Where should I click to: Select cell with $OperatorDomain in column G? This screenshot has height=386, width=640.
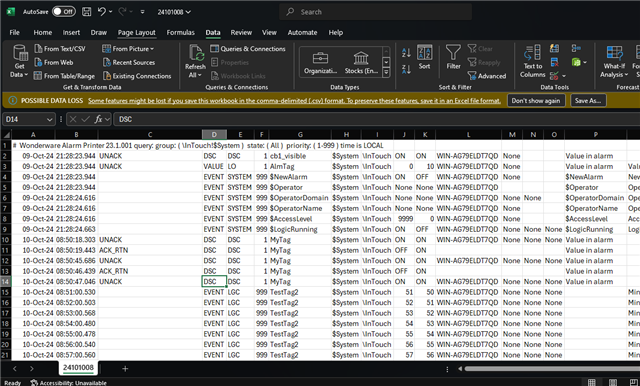(x=300, y=198)
